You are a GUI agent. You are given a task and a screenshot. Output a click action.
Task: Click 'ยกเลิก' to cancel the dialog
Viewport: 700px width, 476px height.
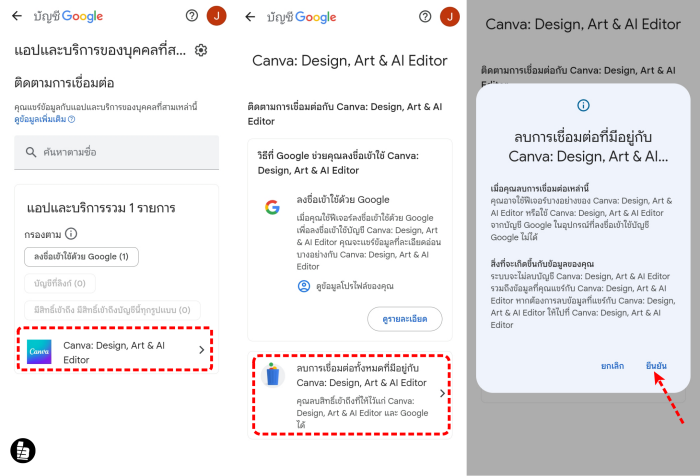click(612, 366)
